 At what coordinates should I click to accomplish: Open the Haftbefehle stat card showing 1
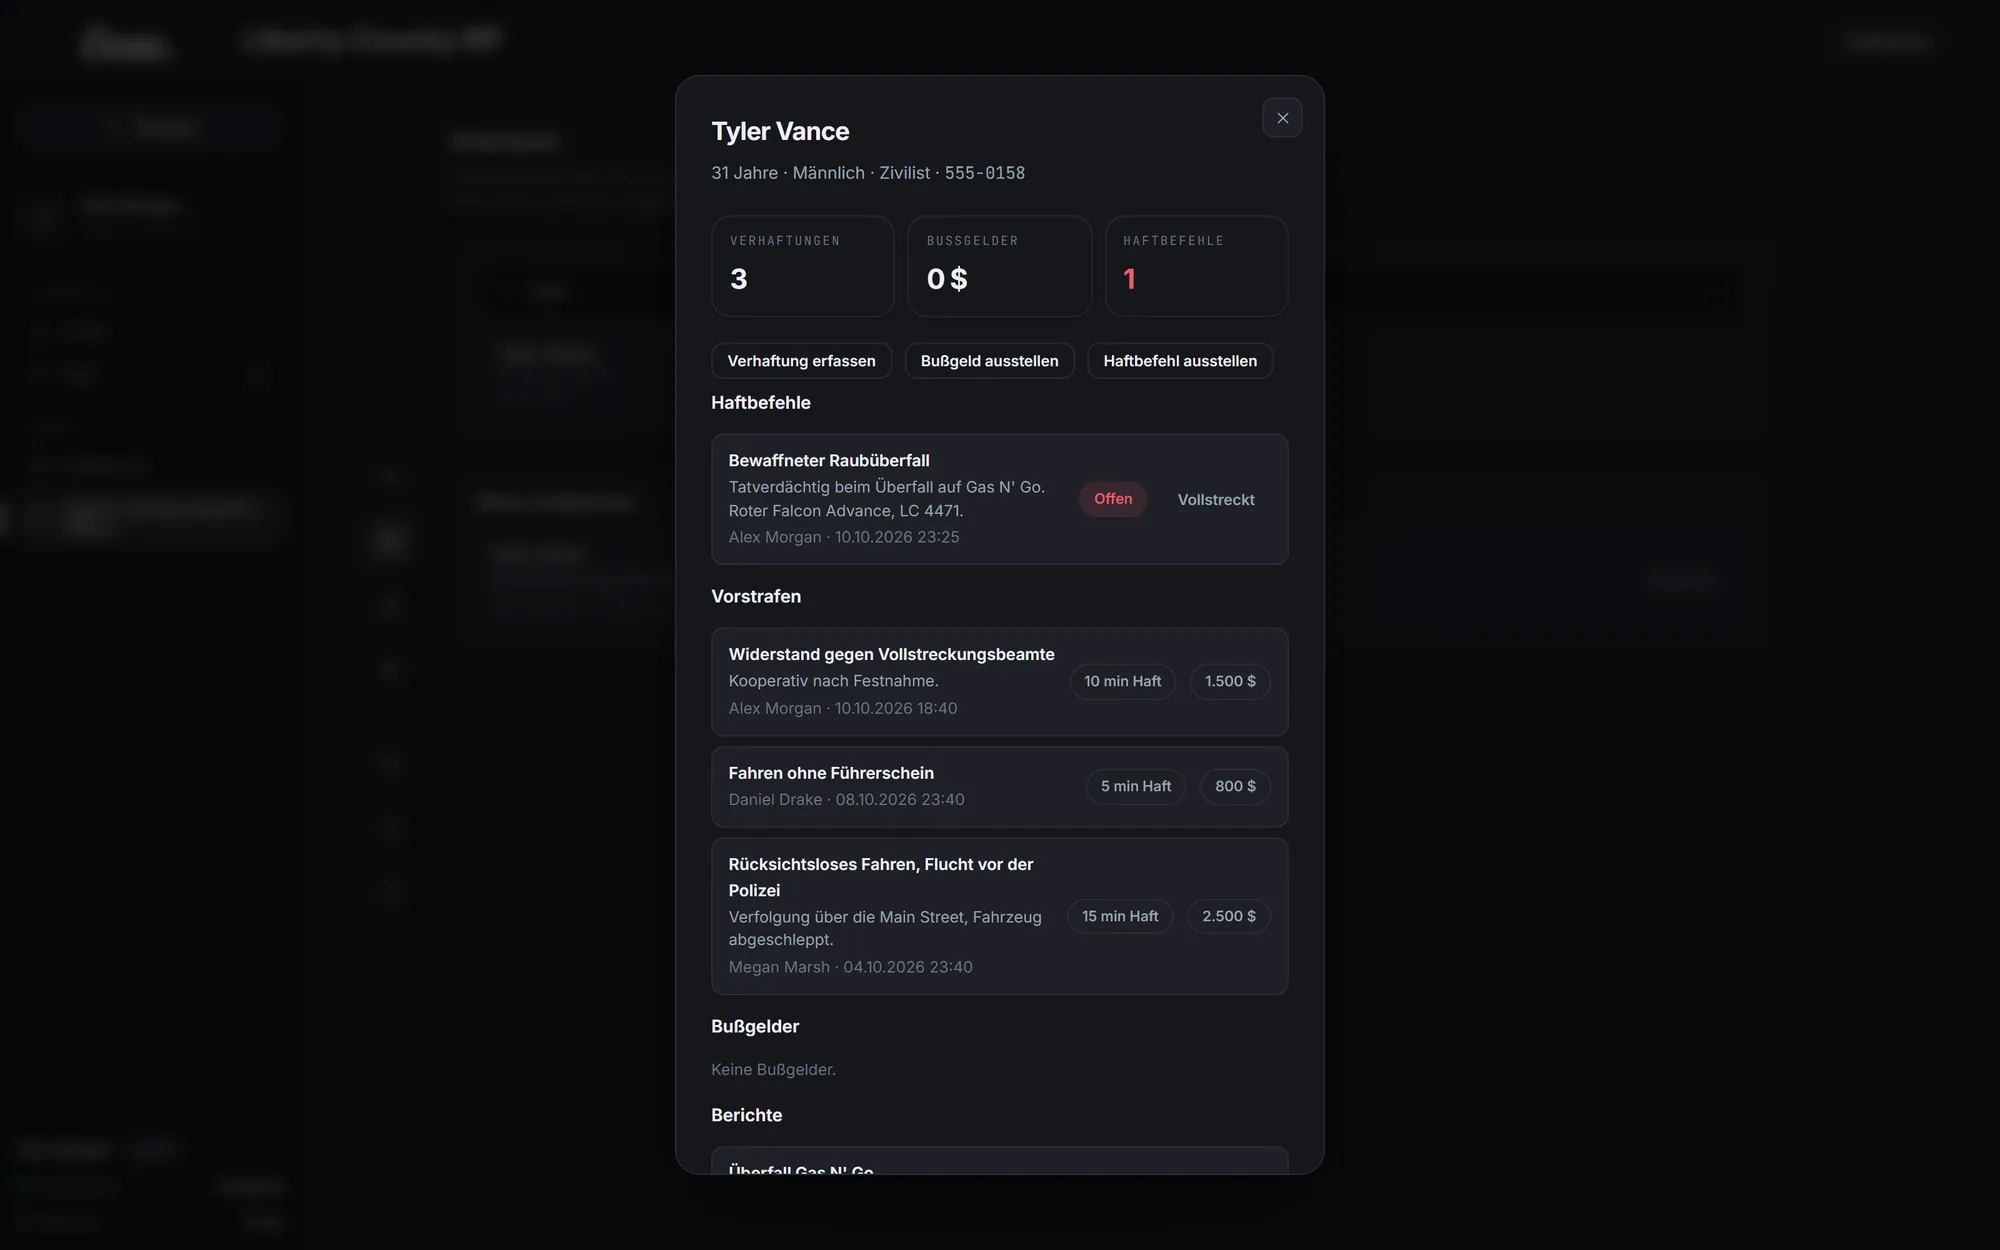1196,266
